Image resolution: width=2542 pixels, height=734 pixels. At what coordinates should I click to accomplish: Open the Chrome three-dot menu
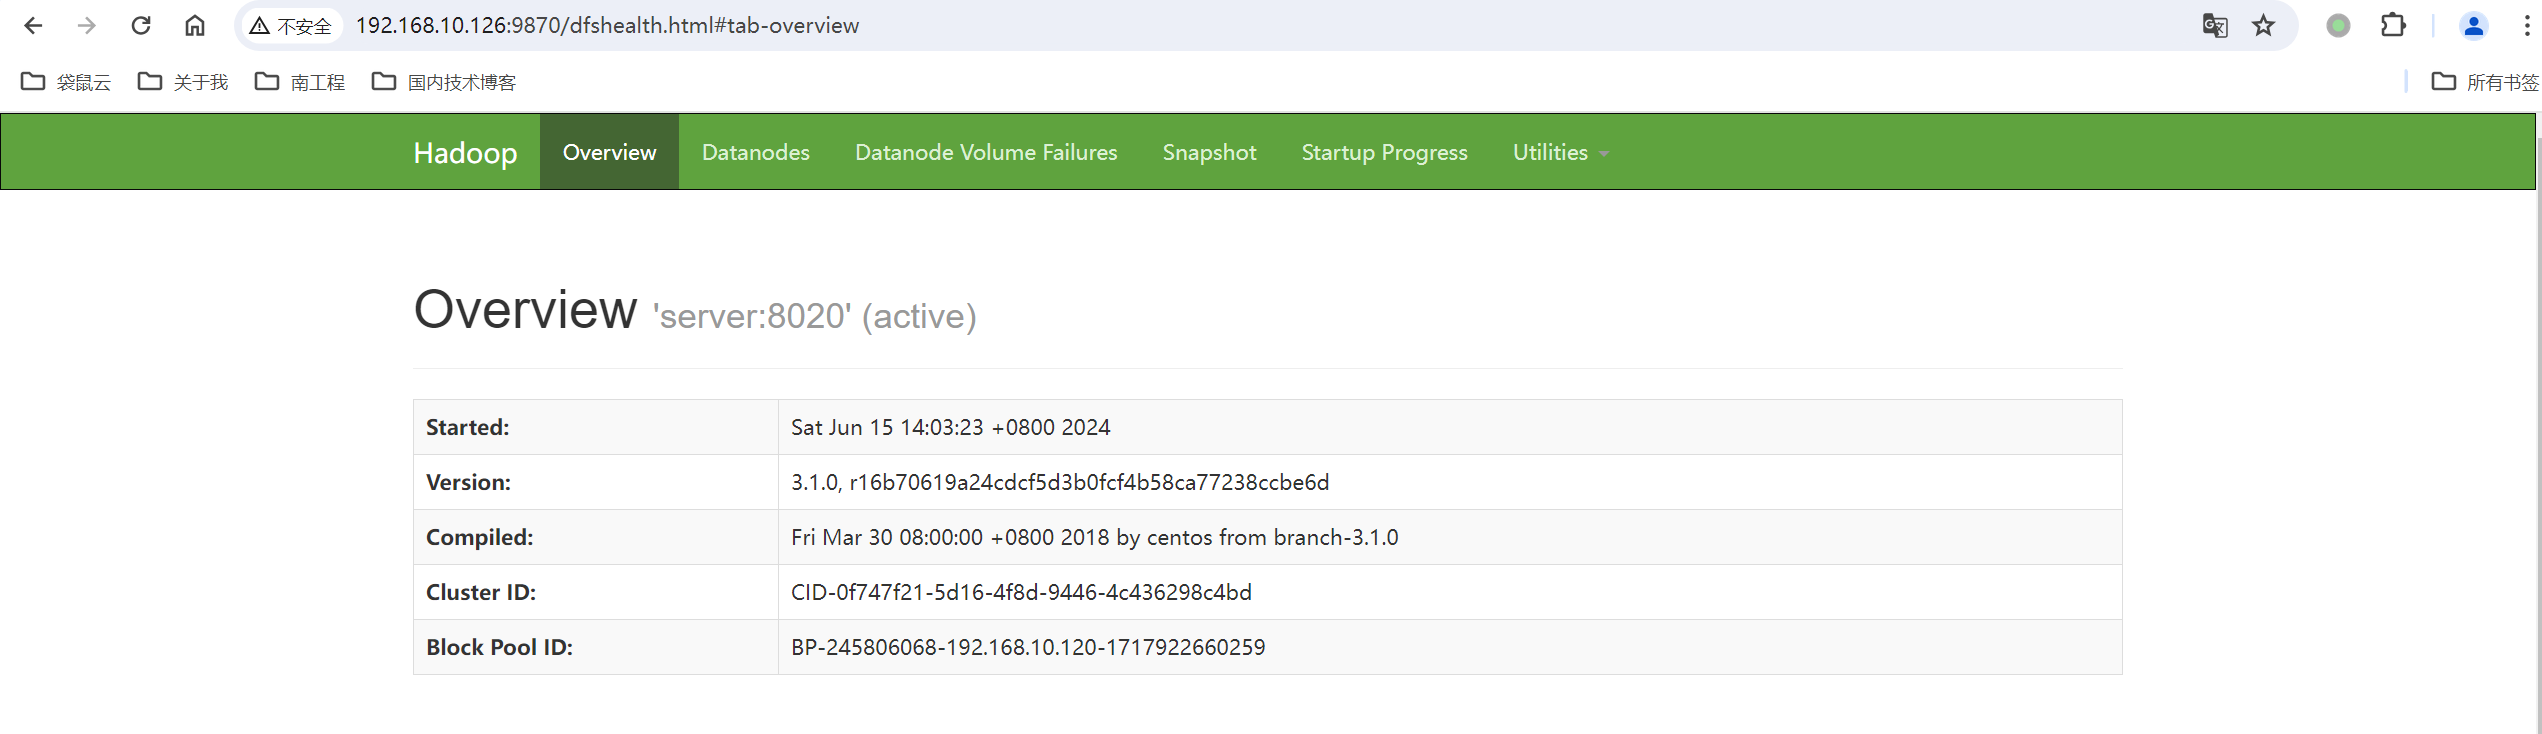(2527, 26)
